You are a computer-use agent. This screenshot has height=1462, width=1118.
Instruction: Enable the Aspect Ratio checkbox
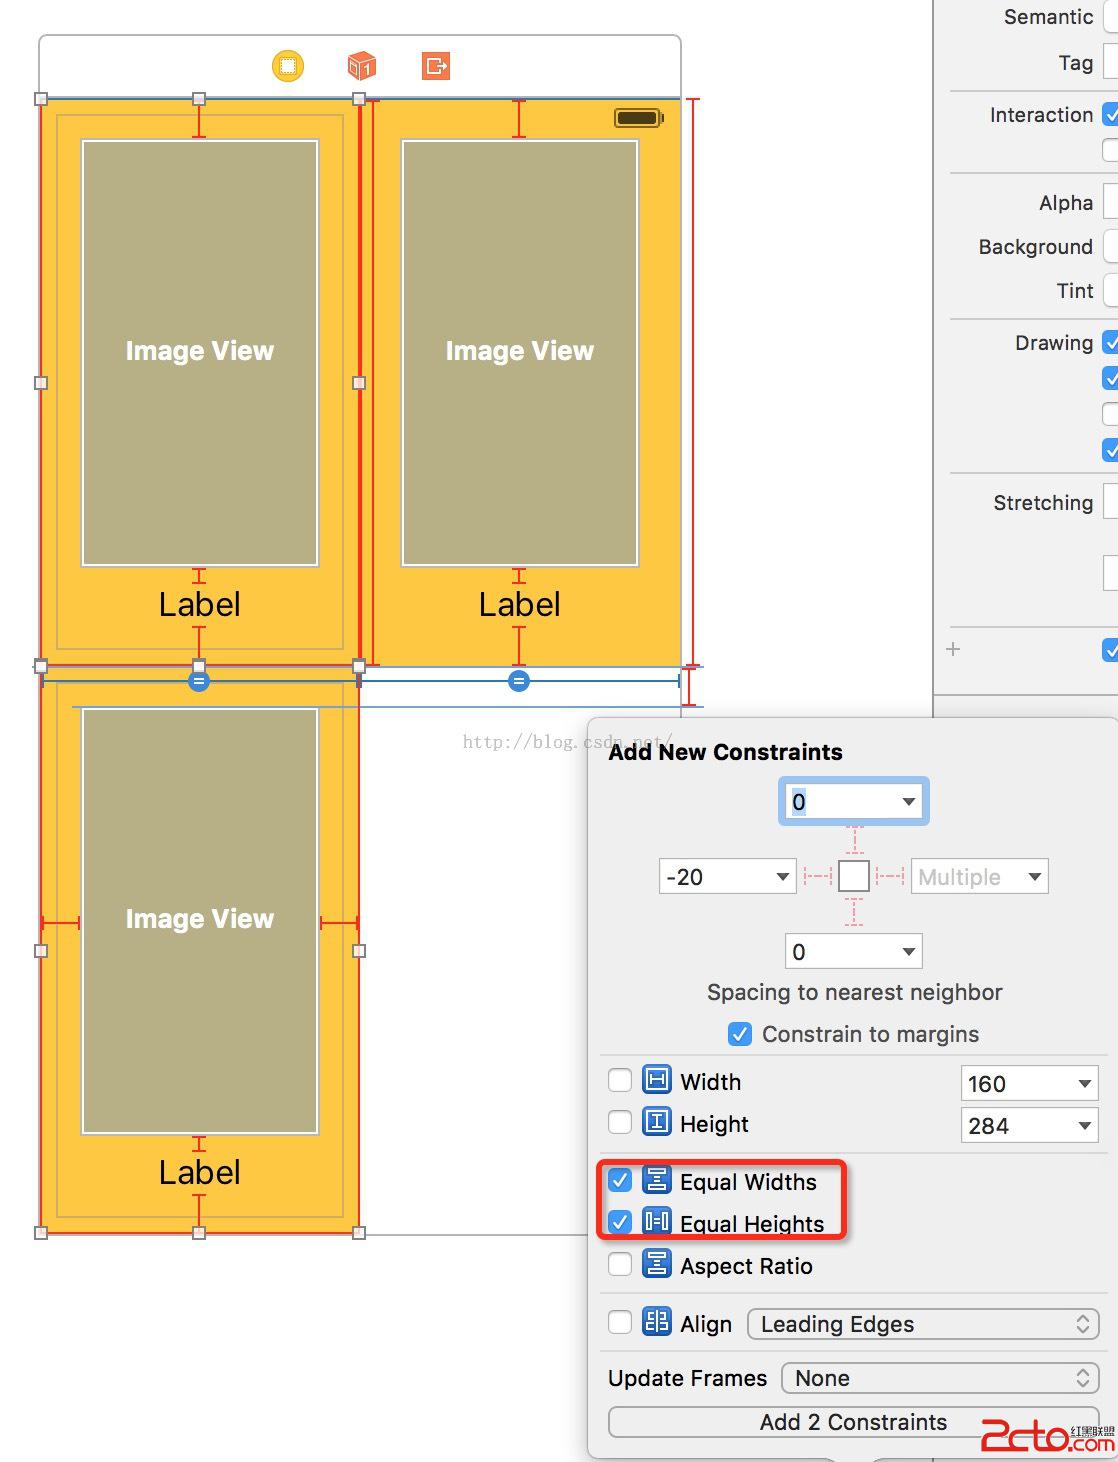[x=620, y=1264]
